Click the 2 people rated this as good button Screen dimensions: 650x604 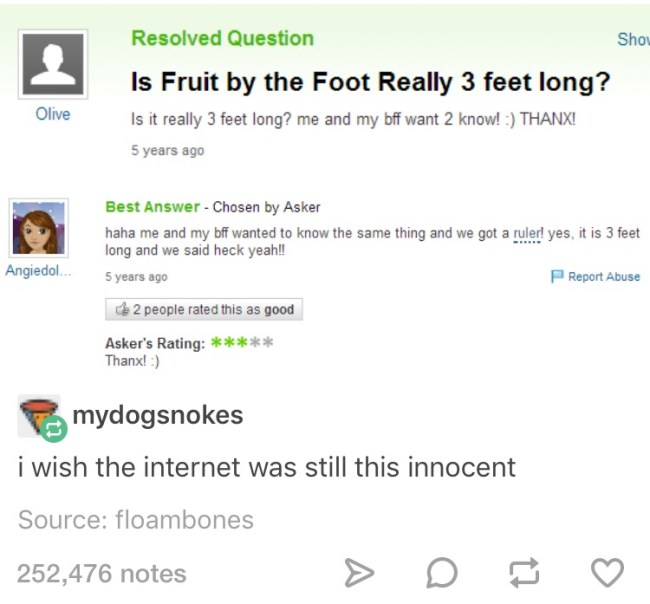coord(204,310)
